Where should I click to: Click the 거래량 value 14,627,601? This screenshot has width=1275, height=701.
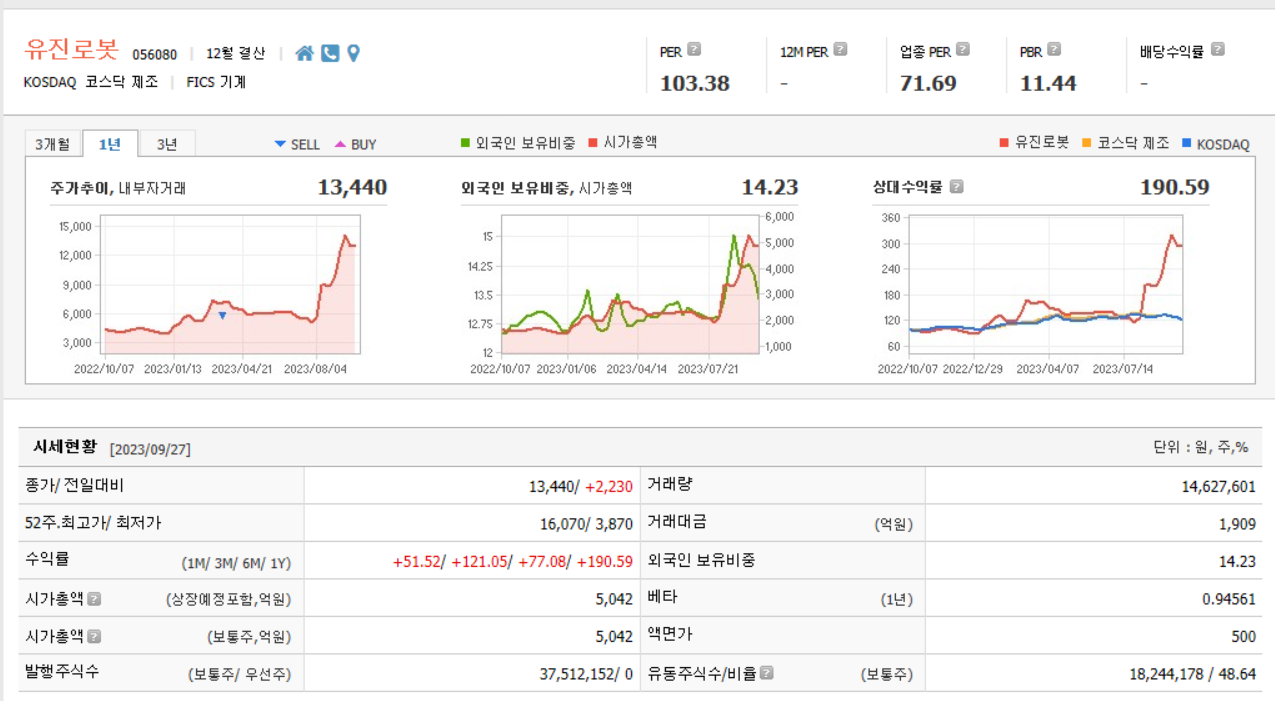[x=1218, y=486]
